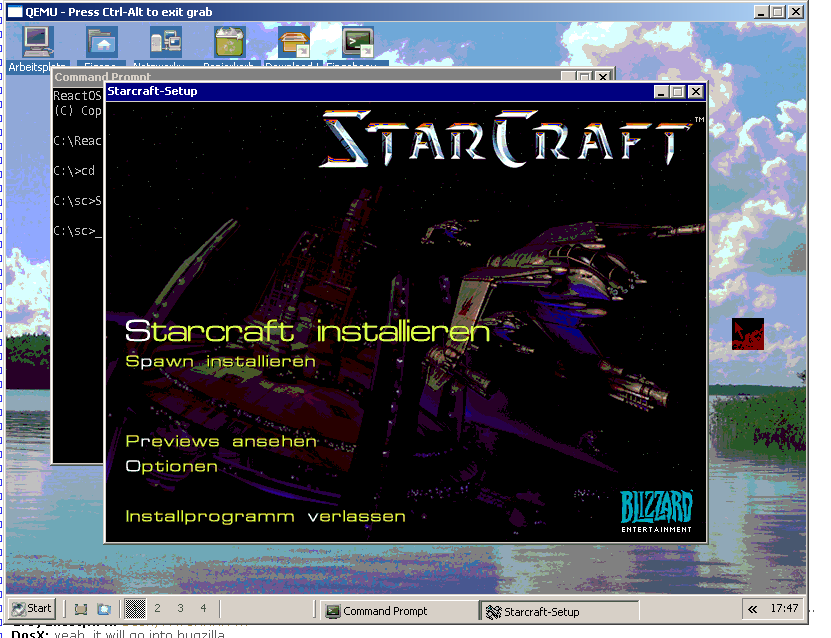The image size is (831, 638).
Task: Switch to Command Prompt from the taskbar
Action: (x=399, y=611)
